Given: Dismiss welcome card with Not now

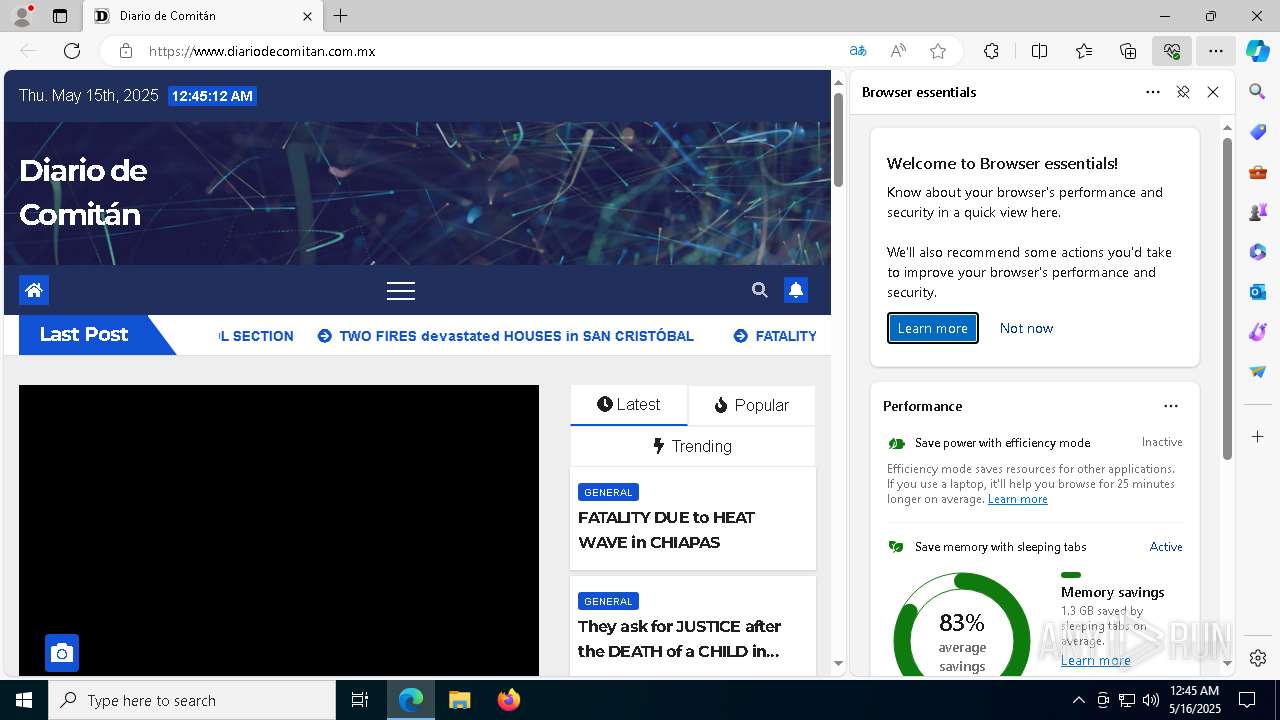Looking at the screenshot, I should tap(1026, 328).
